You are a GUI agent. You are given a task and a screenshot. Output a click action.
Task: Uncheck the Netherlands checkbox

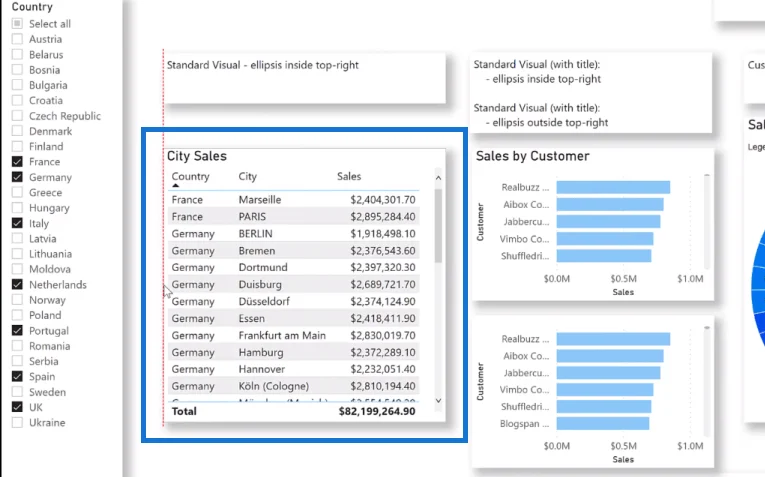[x=17, y=284]
